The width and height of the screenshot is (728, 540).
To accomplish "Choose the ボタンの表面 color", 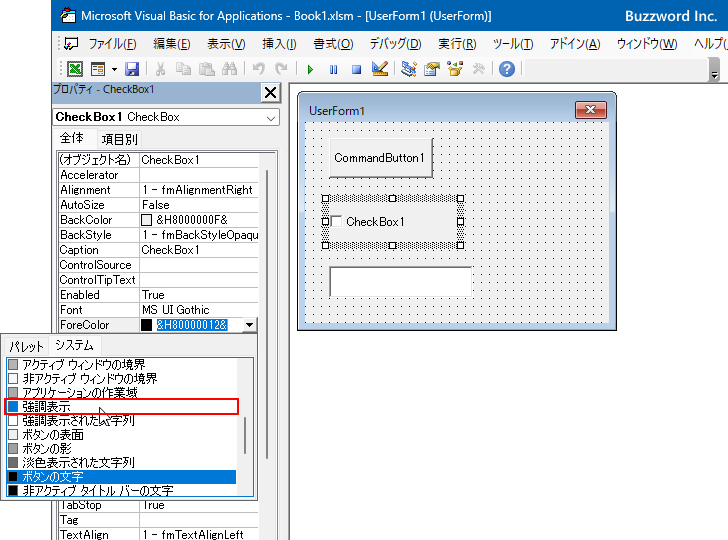I will (x=122, y=435).
